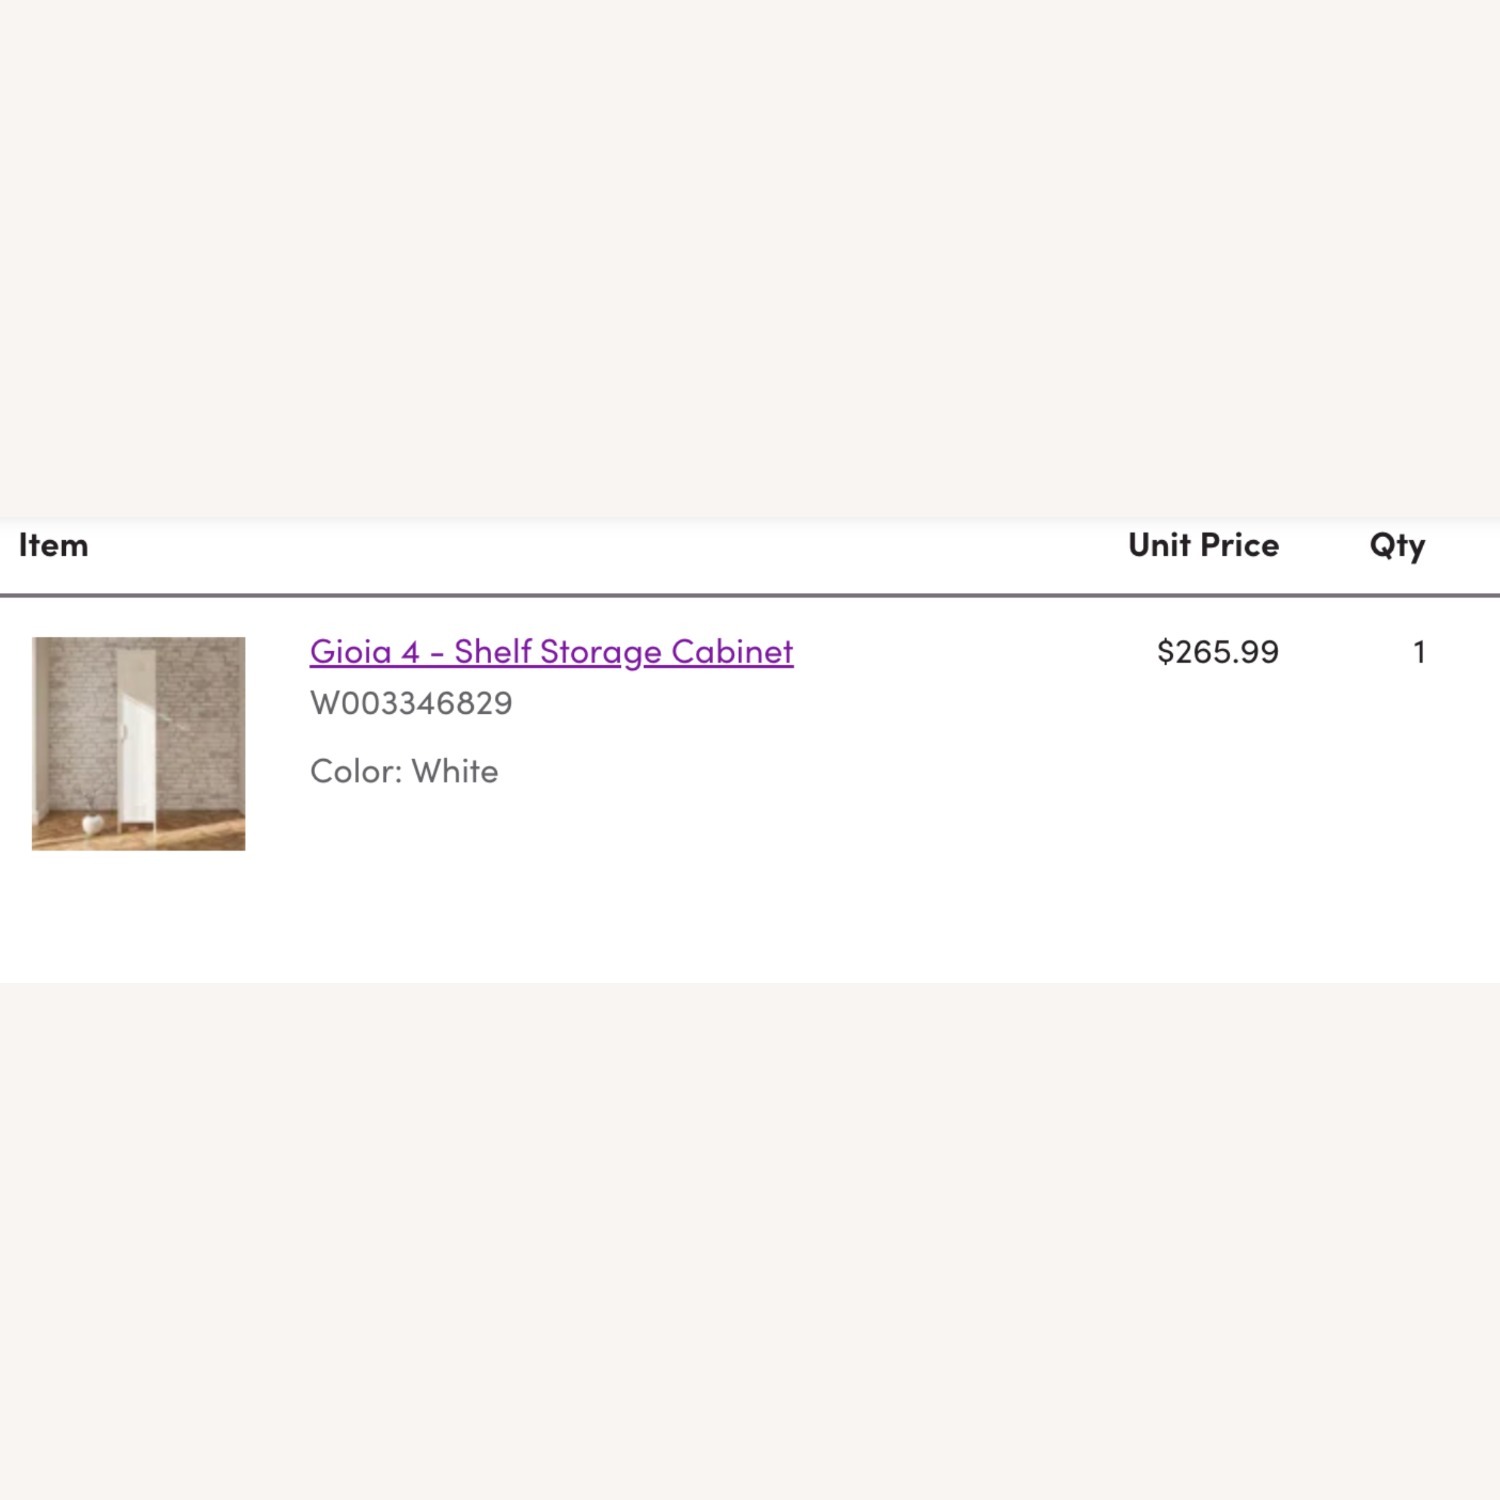1500x1500 pixels.
Task: Select the SKU number W003346829
Action: click(410, 703)
